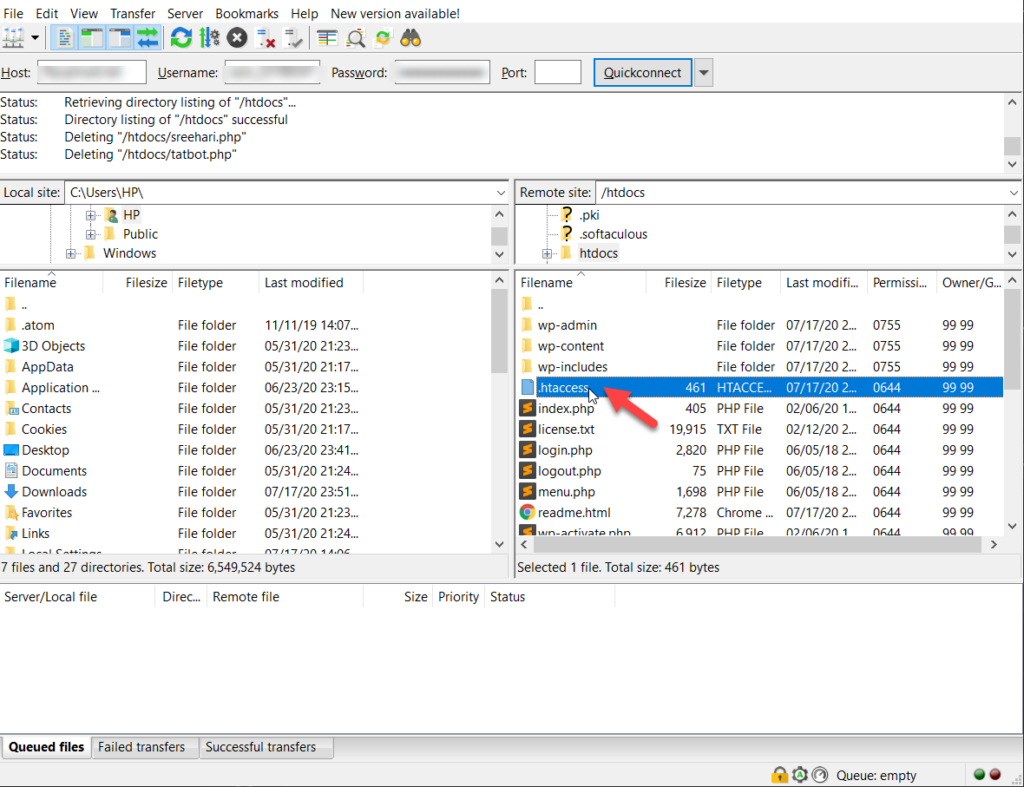Toggle synchronized browsing
Viewport: 1024px width, 787px height.
[383, 39]
